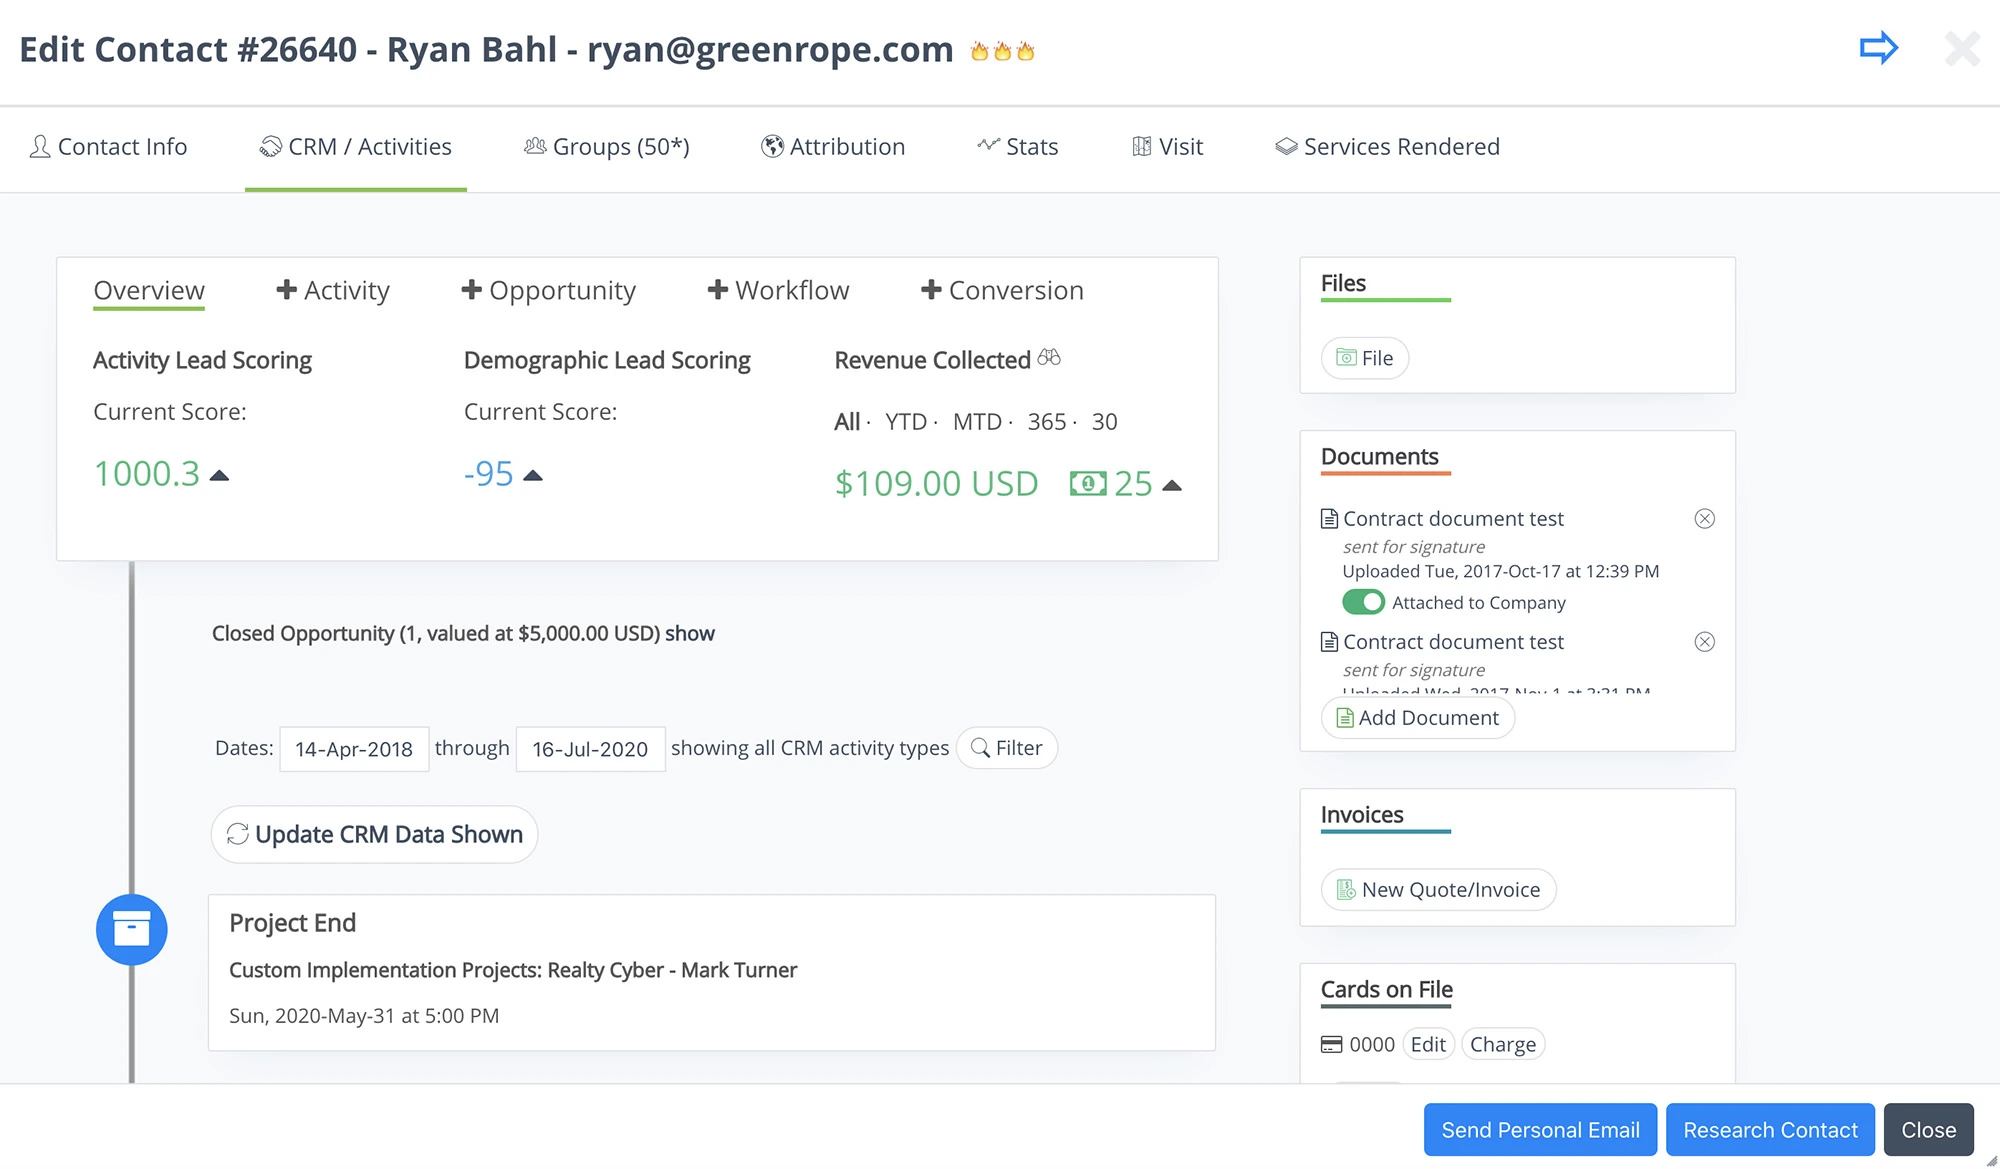Screen dimensions: 2000x1169
Task: Remove first Contract document test entry
Action: point(1705,518)
